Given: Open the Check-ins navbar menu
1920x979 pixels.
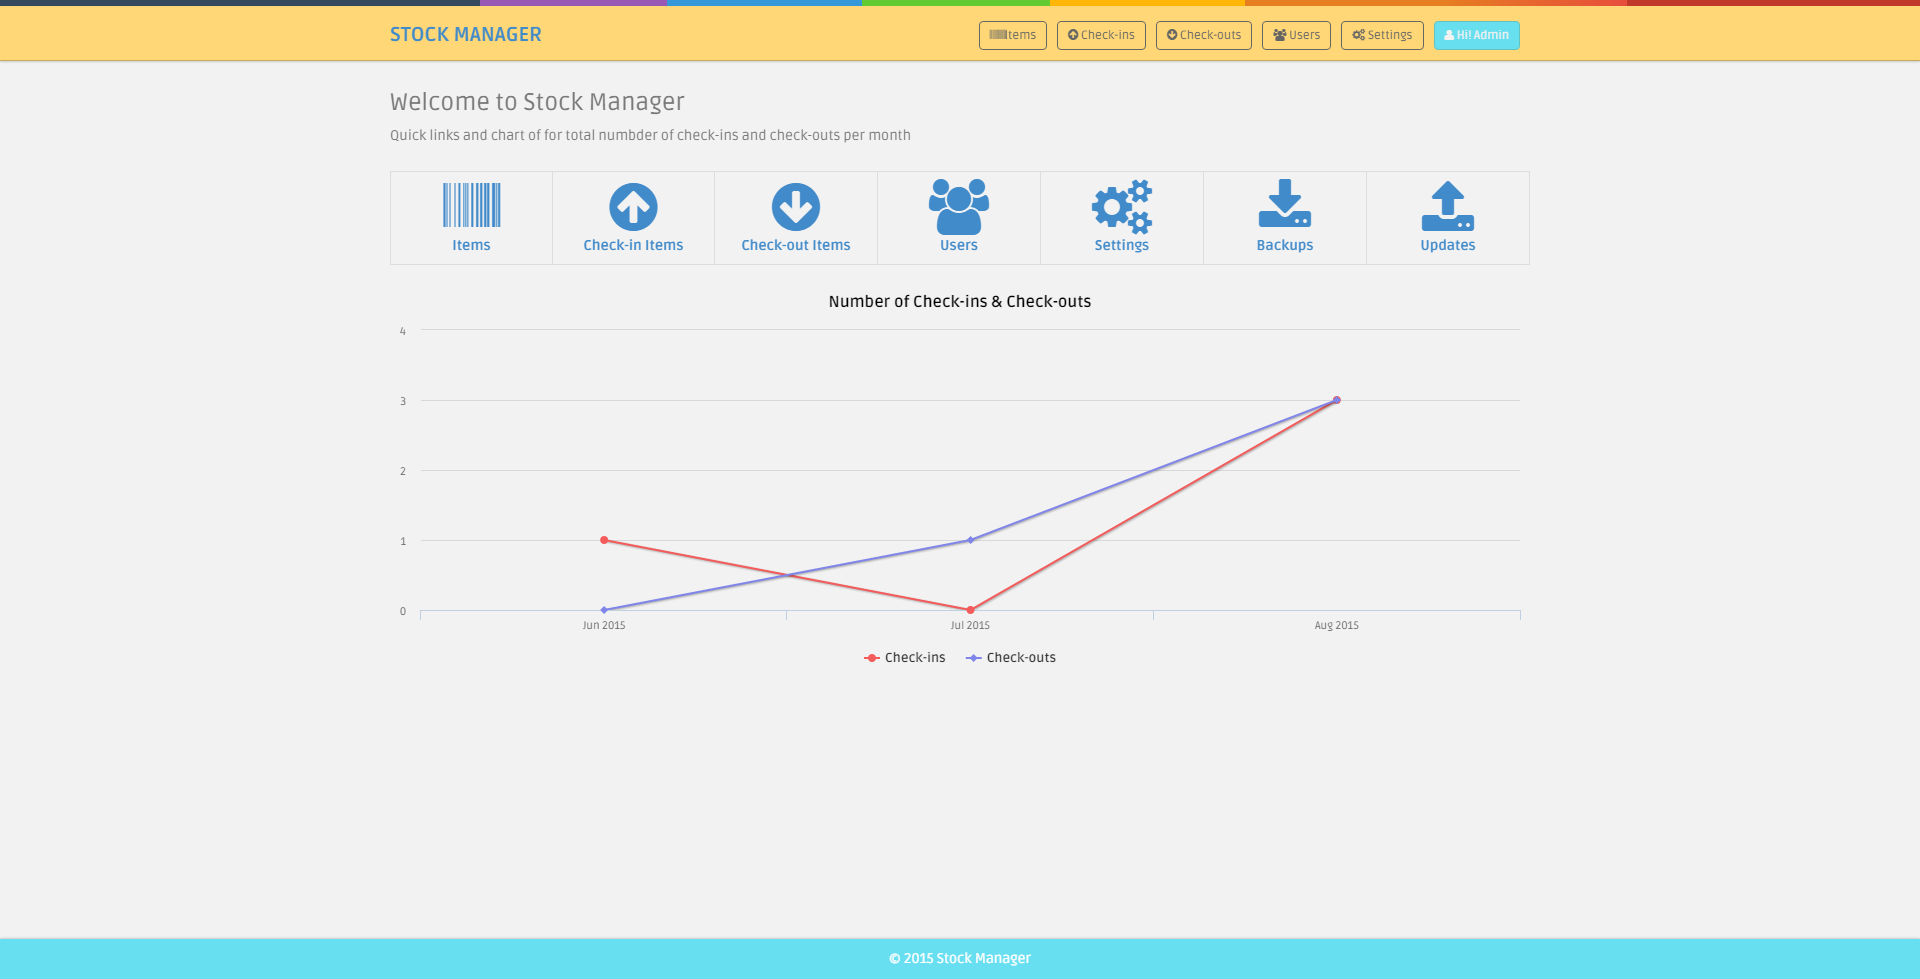Looking at the screenshot, I should click(1101, 35).
